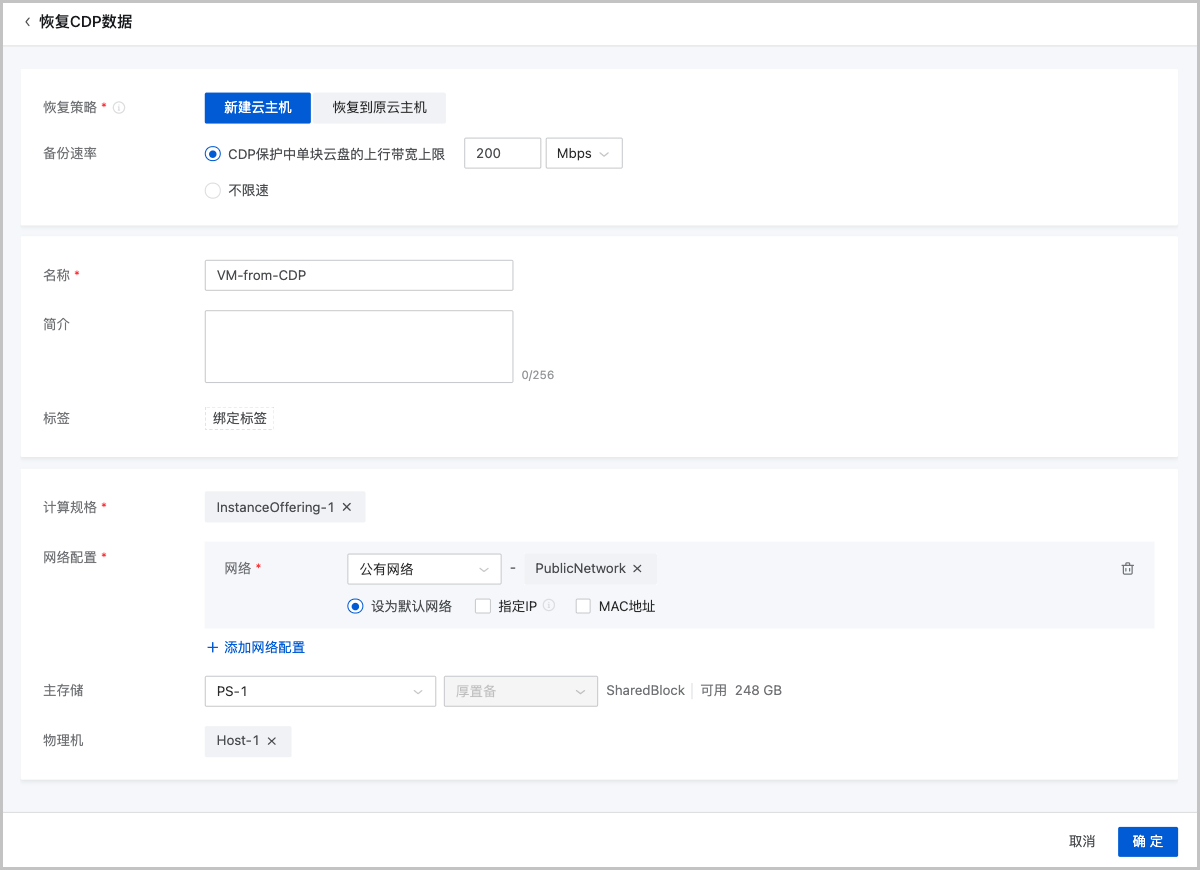Select the 设为默认网络 radio button
The width and height of the screenshot is (1200, 870).
point(355,606)
